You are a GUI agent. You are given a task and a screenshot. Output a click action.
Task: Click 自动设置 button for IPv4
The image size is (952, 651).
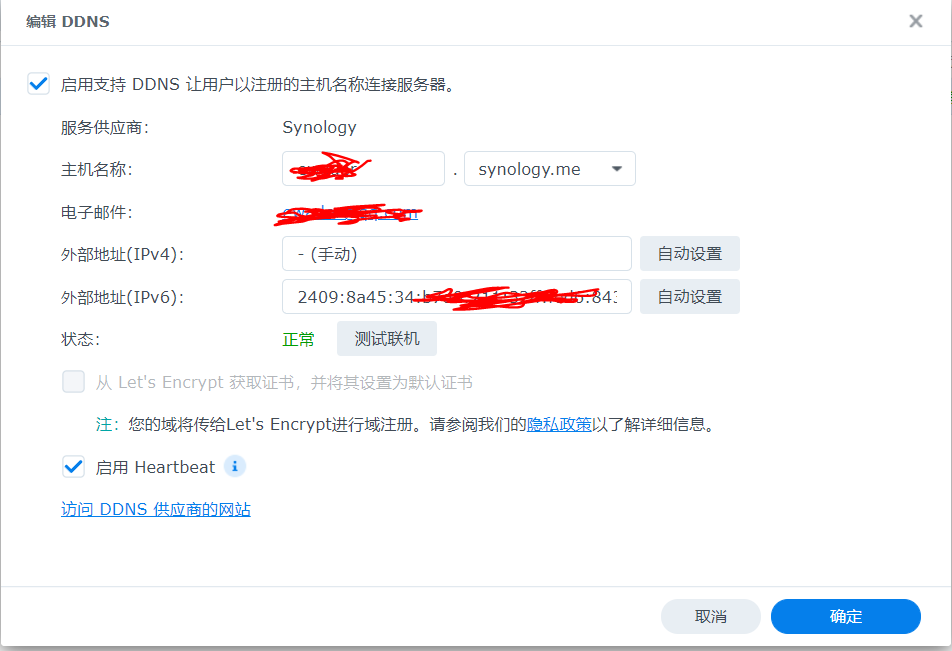click(690, 253)
